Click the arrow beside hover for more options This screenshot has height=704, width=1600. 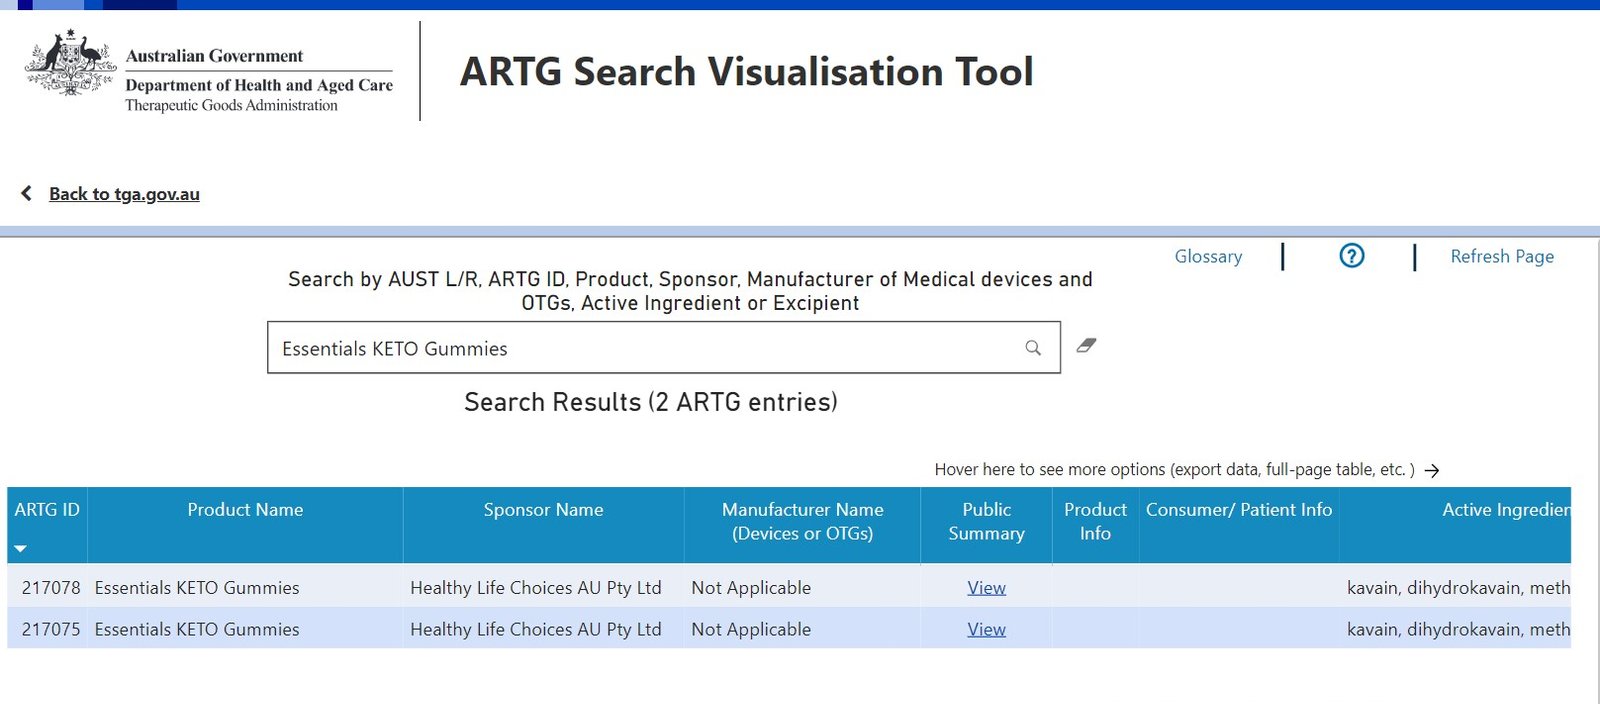coord(1432,470)
